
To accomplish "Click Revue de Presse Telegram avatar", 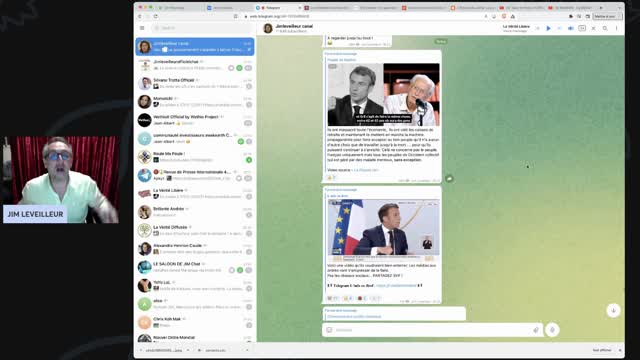I will 144,175.
